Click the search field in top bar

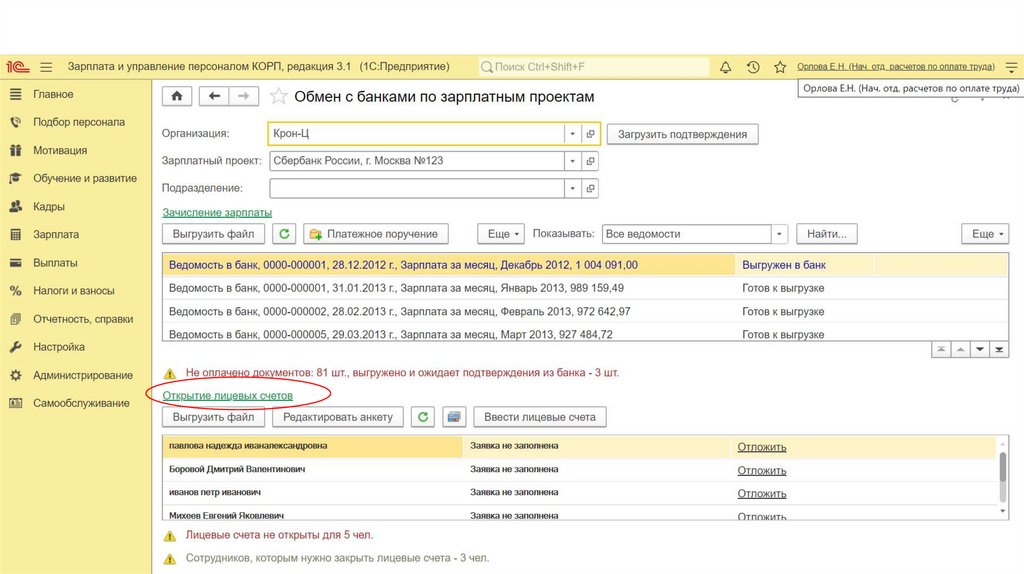click(x=594, y=67)
